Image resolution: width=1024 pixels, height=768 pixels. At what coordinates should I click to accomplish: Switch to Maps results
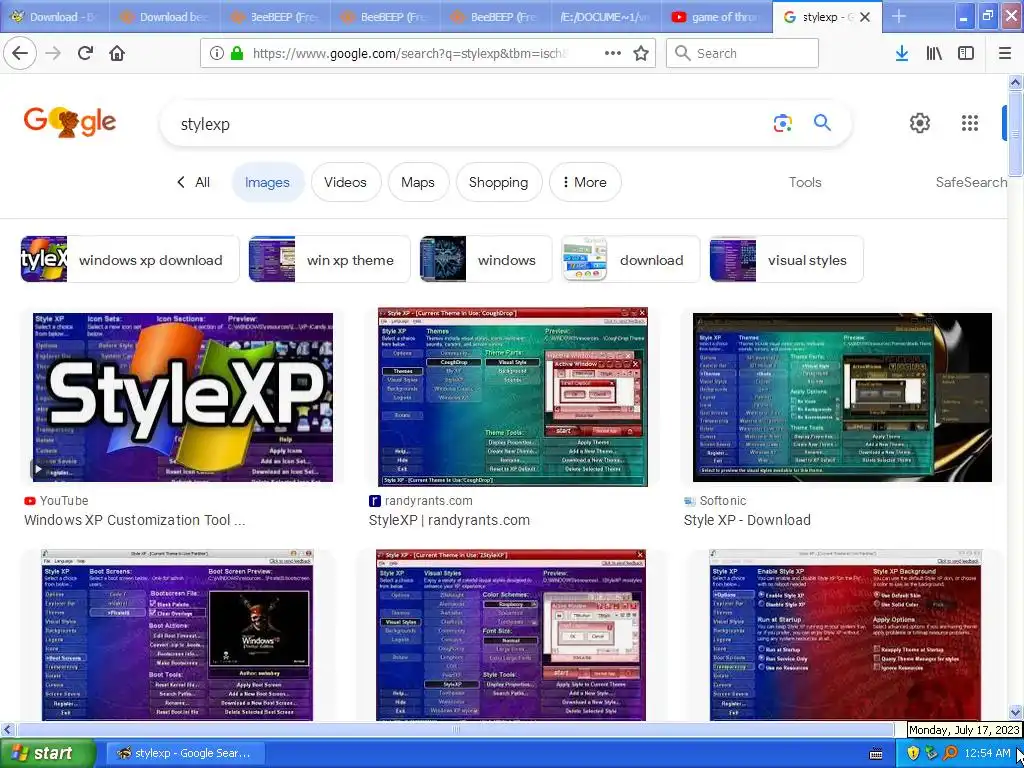[418, 182]
